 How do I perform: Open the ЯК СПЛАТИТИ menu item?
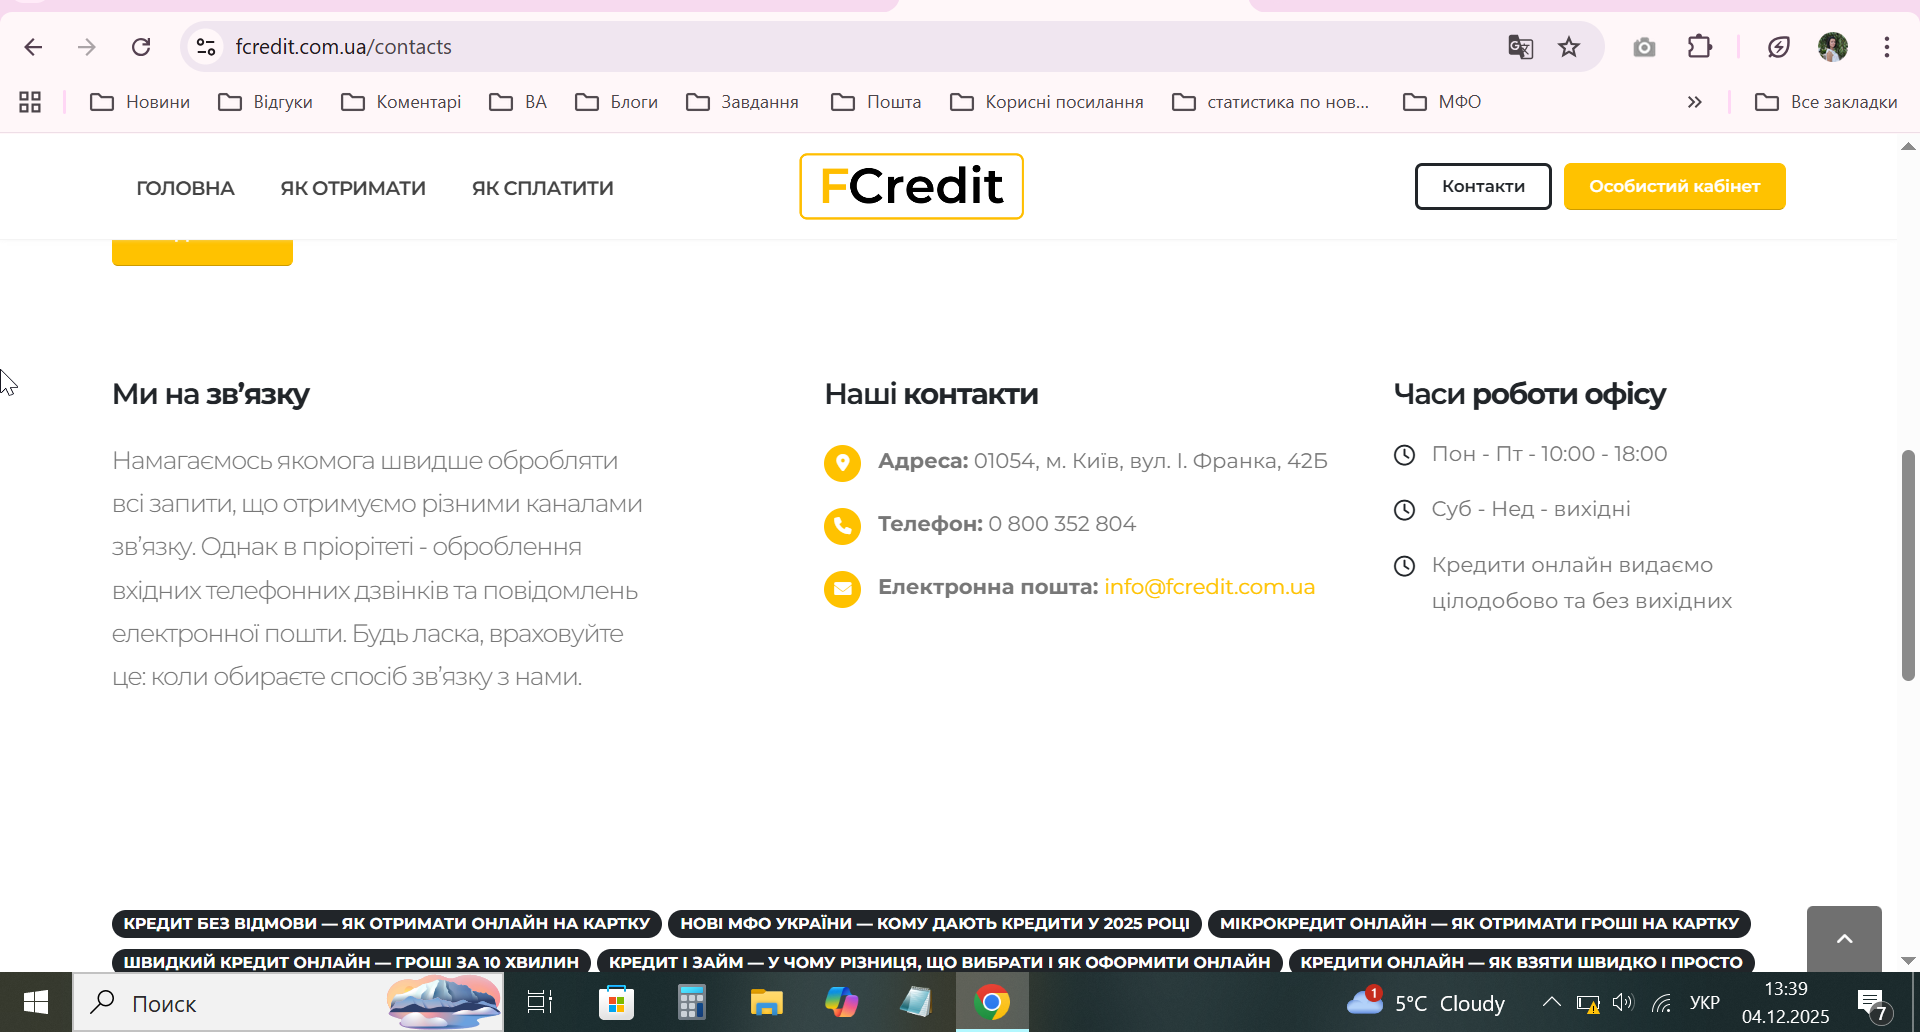pyautogui.click(x=542, y=188)
